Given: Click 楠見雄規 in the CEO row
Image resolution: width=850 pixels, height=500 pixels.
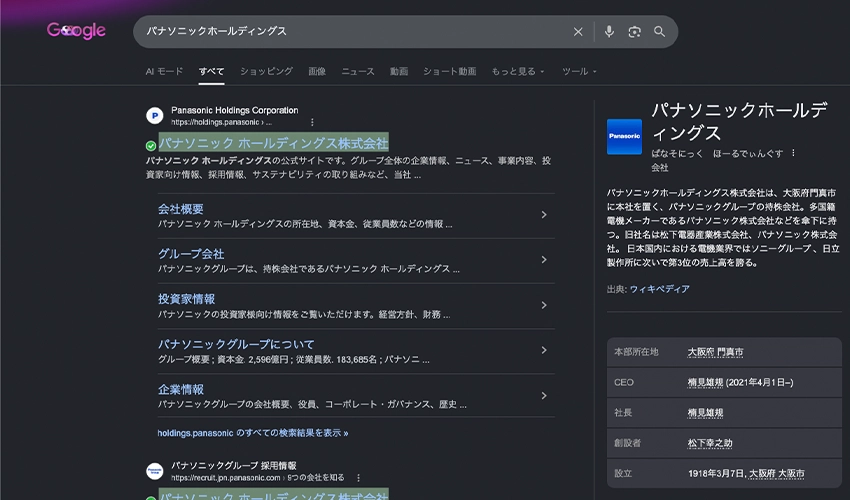Looking at the screenshot, I should click(705, 382).
